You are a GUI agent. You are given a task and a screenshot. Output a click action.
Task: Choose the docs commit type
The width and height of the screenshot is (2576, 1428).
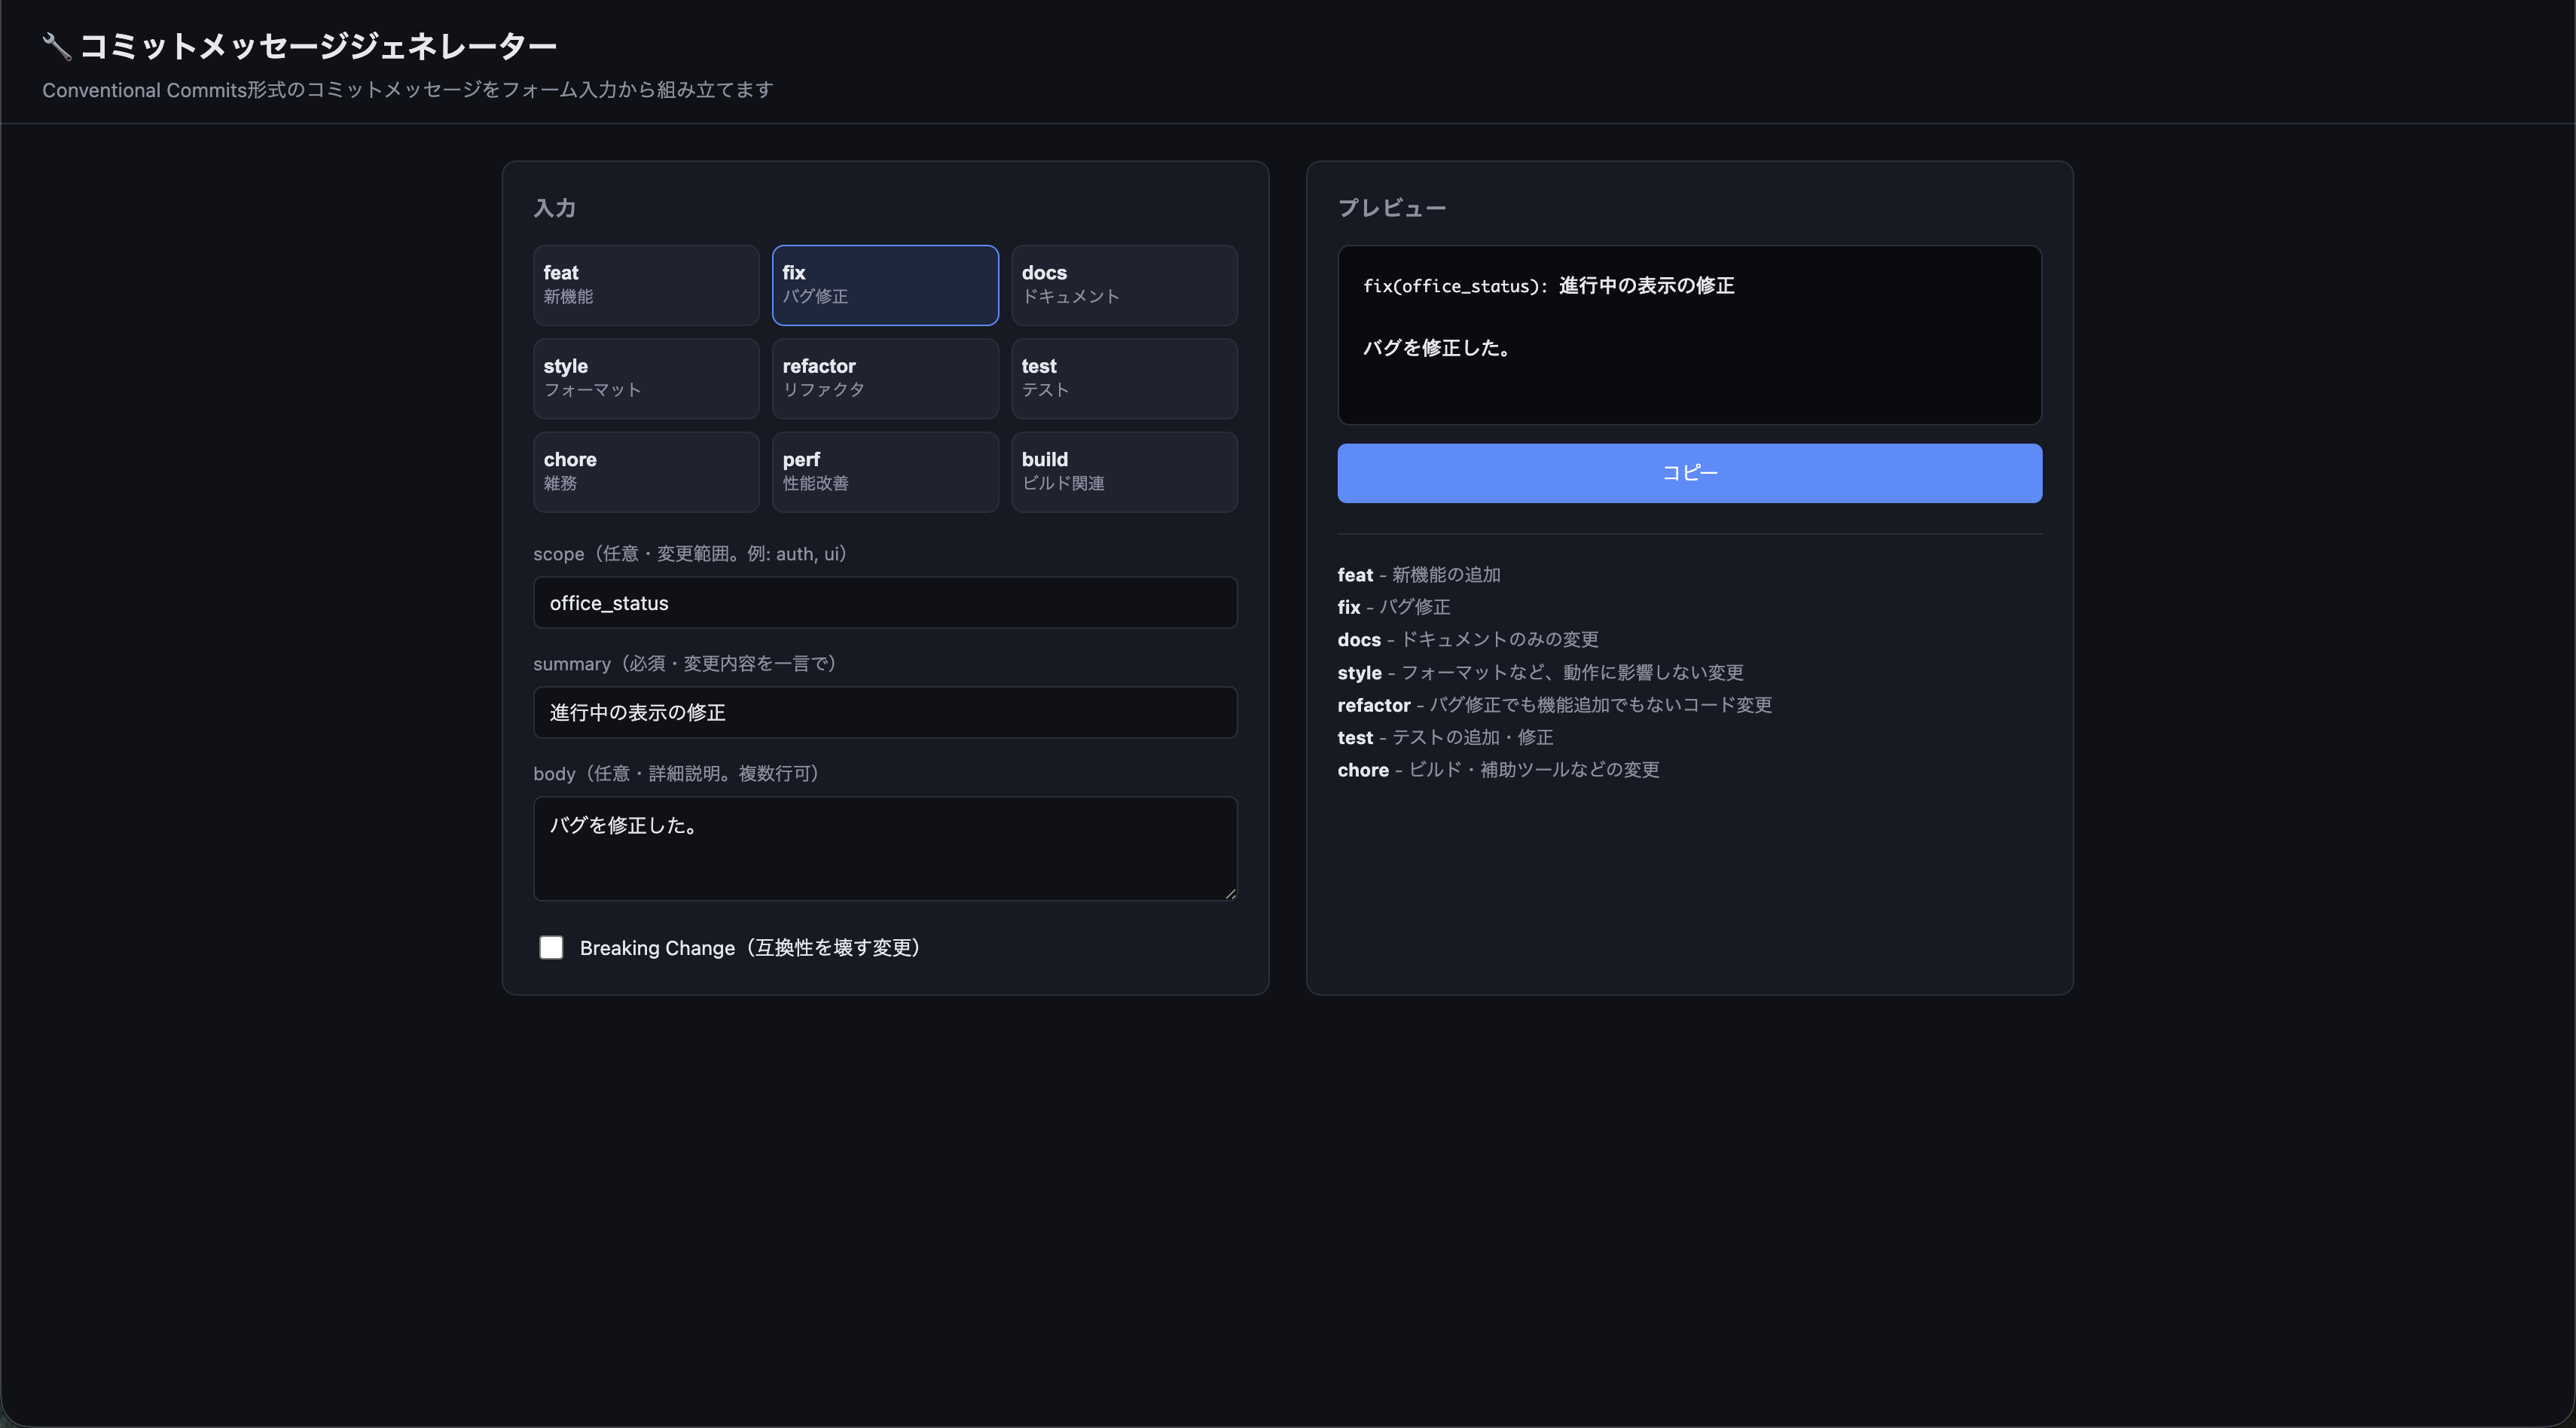point(1124,285)
